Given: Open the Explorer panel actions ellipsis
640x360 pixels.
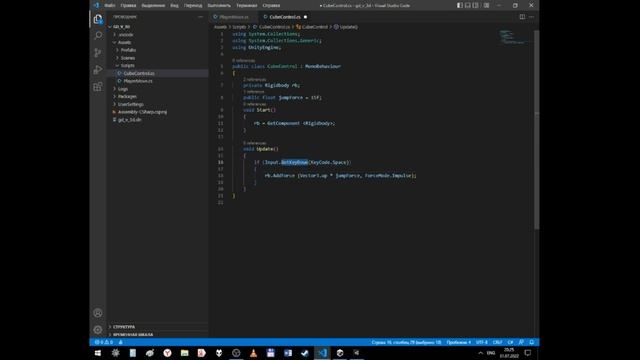Looking at the screenshot, I should coord(200,17).
